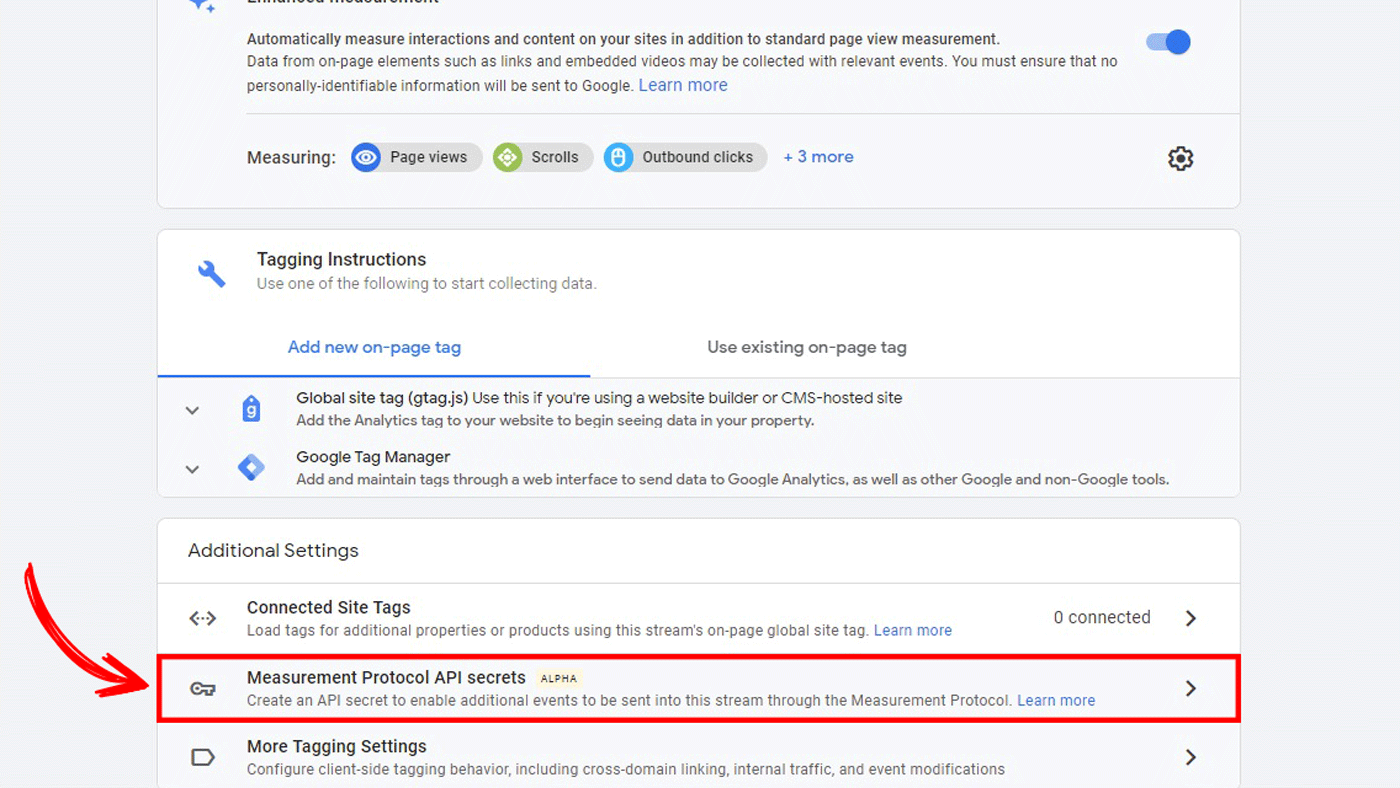
Task: Toggle the Enhanced measurement switch
Action: click(1168, 42)
